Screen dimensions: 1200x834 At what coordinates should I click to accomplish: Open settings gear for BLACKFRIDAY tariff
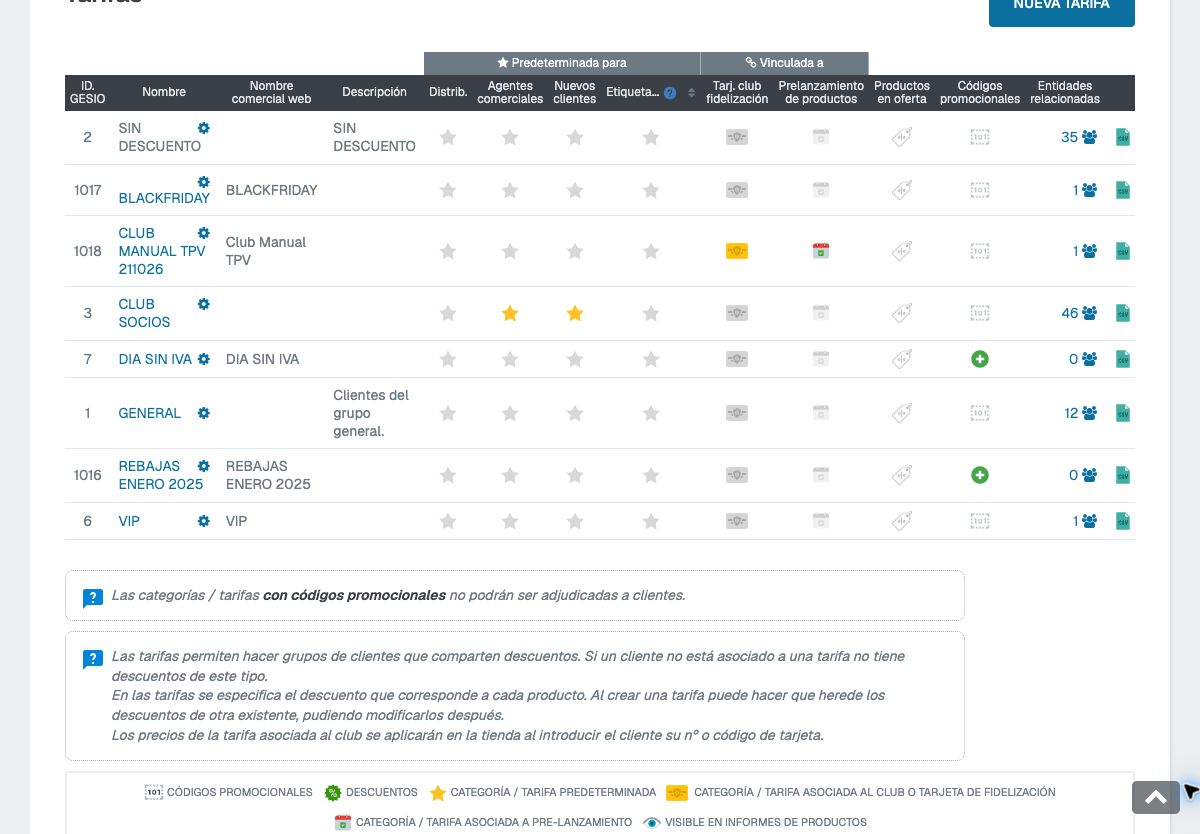[x=204, y=182]
